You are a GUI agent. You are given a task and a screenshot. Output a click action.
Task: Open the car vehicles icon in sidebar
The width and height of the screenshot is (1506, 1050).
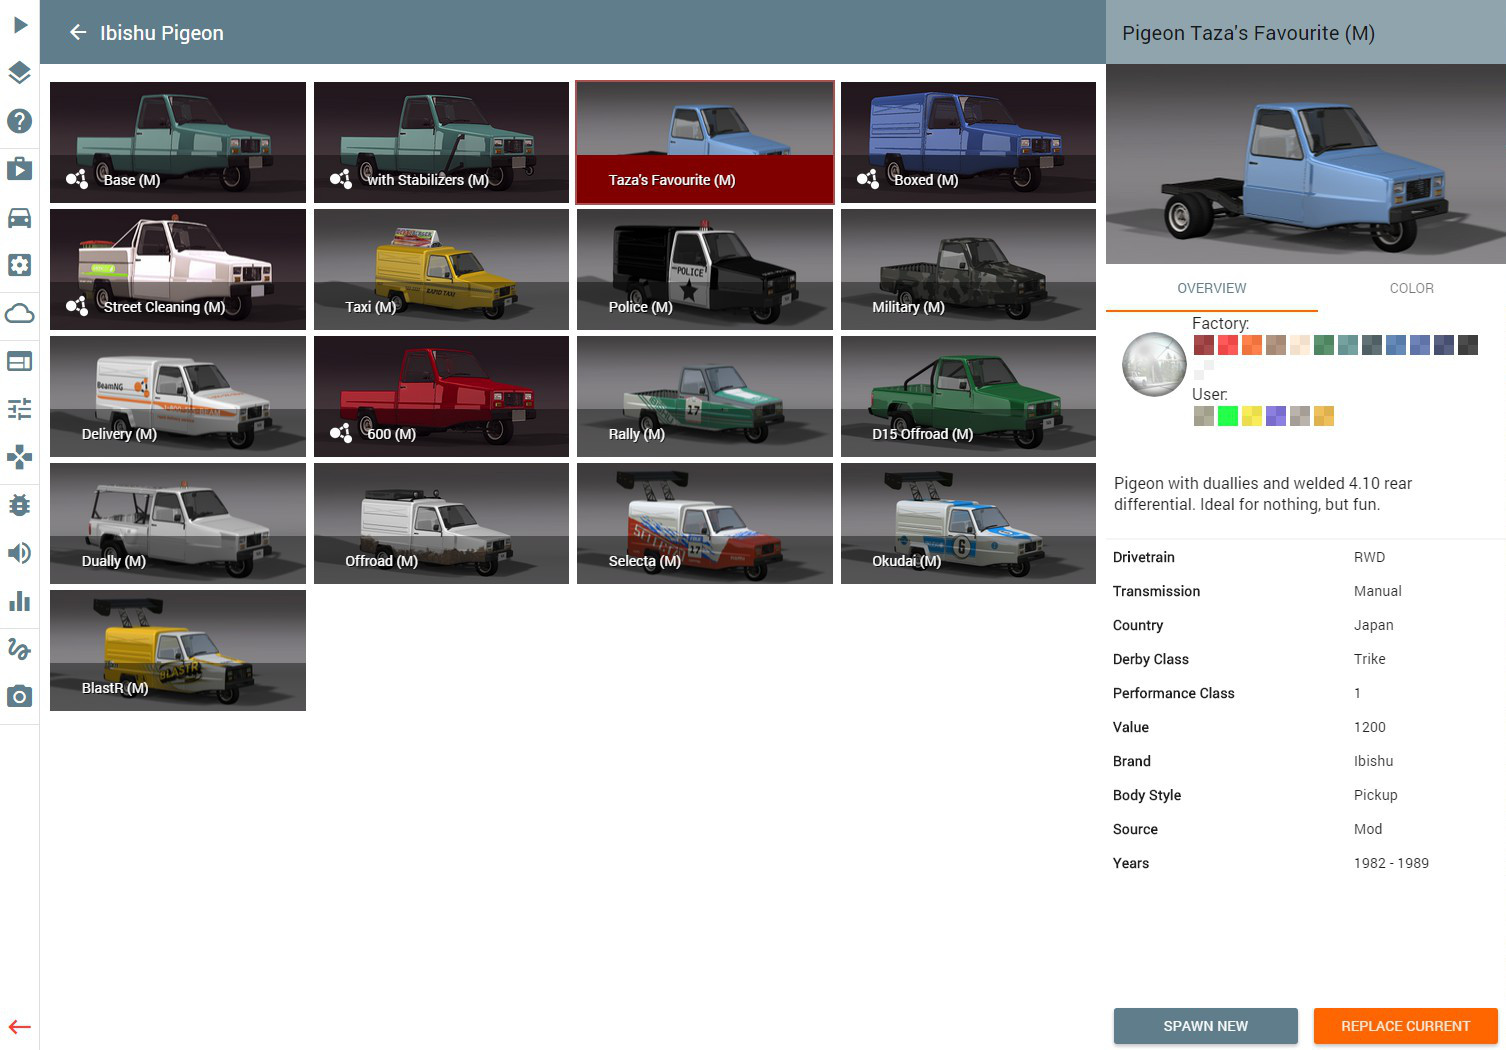click(20, 217)
